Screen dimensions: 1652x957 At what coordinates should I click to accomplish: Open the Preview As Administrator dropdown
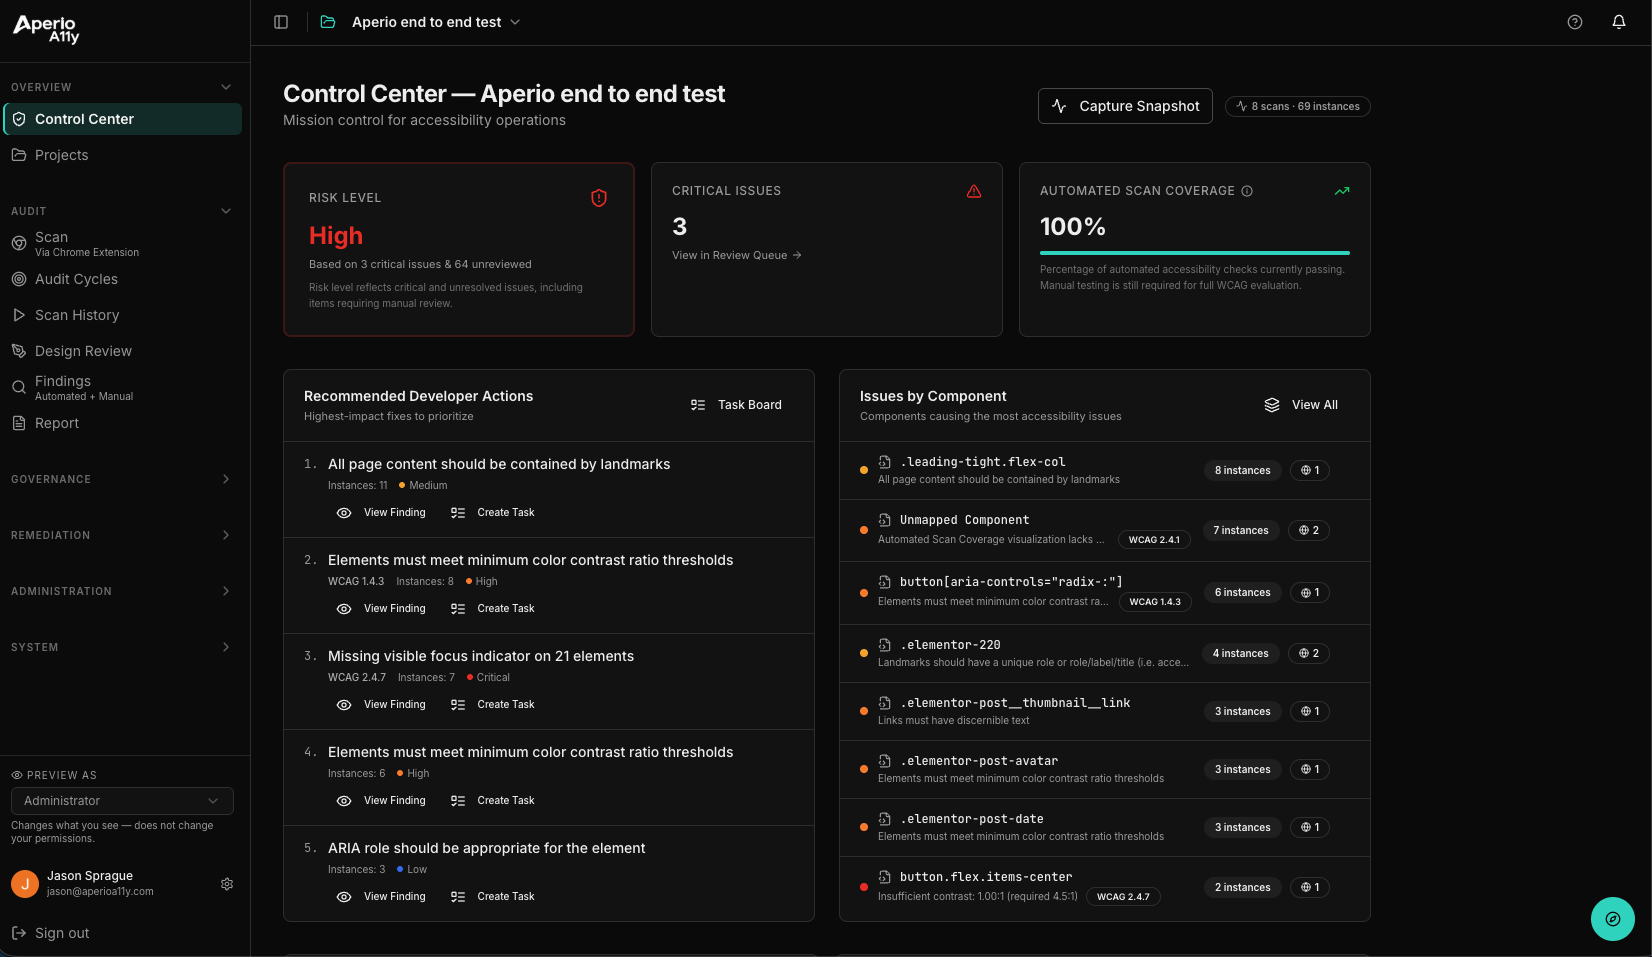(122, 801)
